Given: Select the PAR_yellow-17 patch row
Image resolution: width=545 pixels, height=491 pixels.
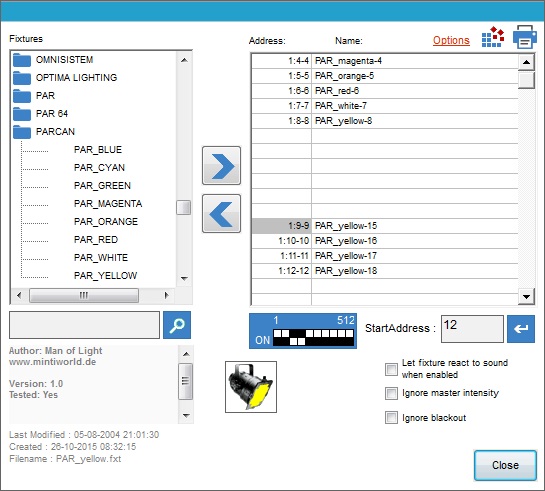Looking at the screenshot, I should (x=384, y=256).
